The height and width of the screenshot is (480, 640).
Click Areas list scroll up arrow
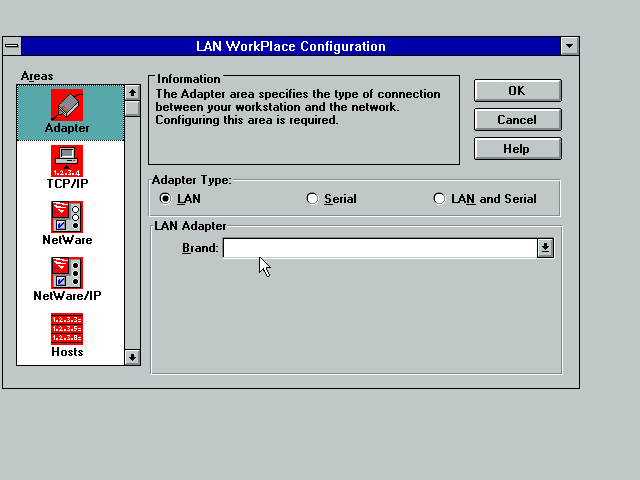[132, 93]
